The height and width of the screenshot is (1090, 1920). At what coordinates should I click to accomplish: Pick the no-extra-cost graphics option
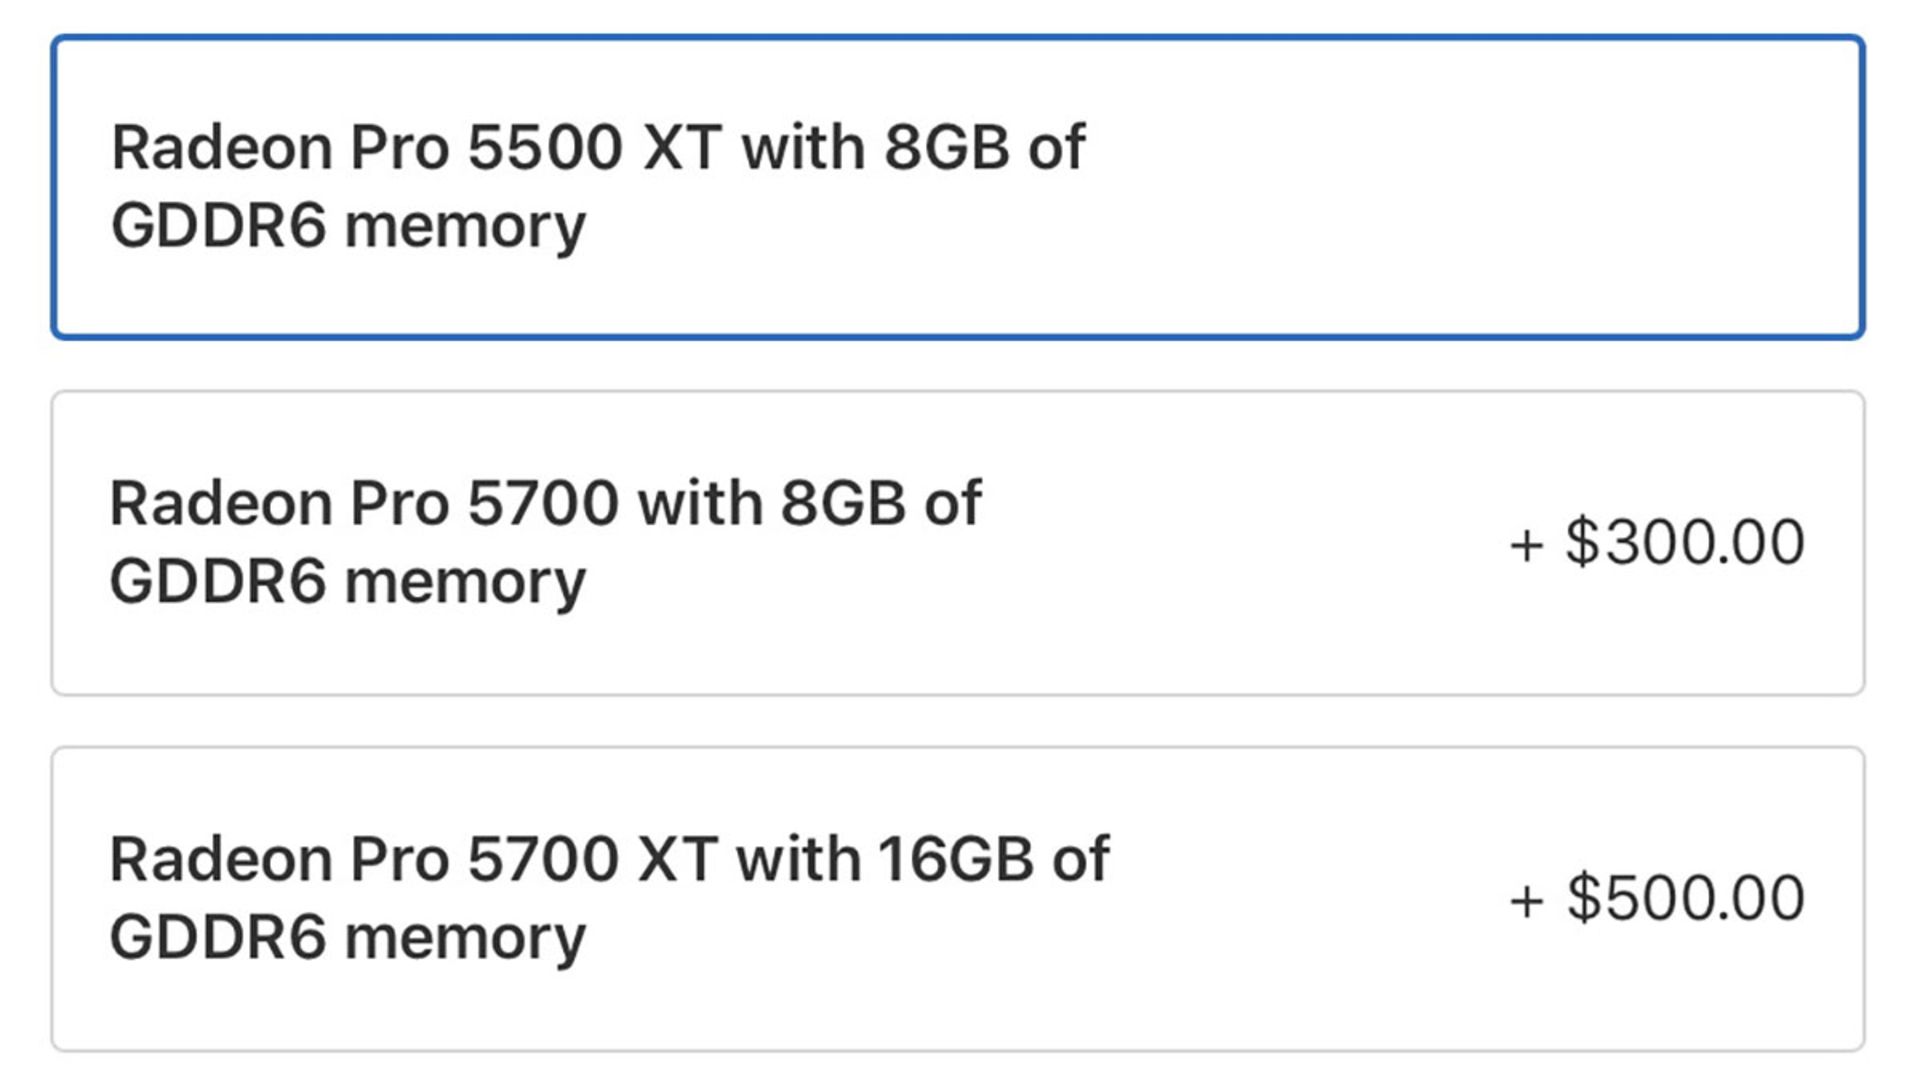click(x=957, y=187)
